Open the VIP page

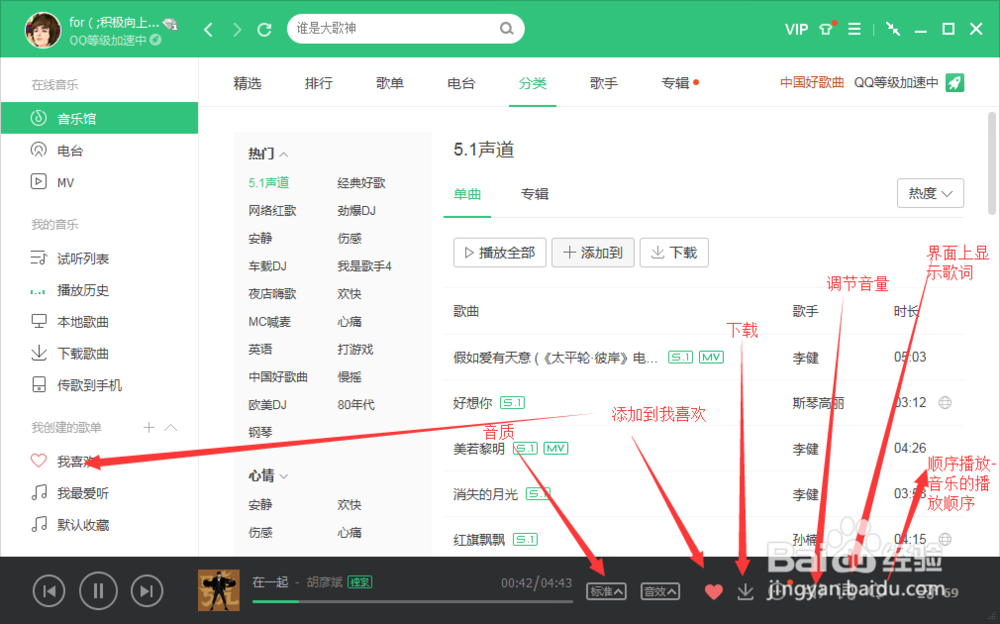pos(796,29)
